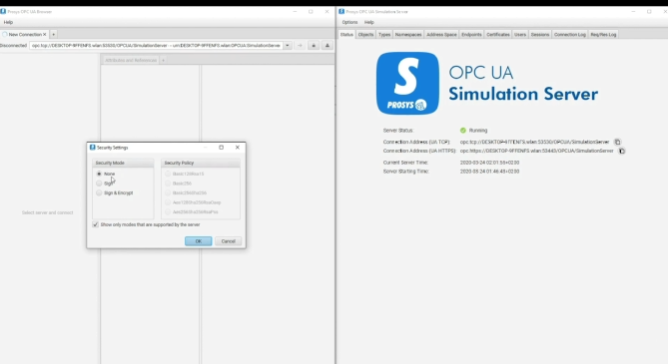Click the Prosys Simulation Server logo
Image resolution: width=668 pixels, height=364 pixels.
click(408, 84)
